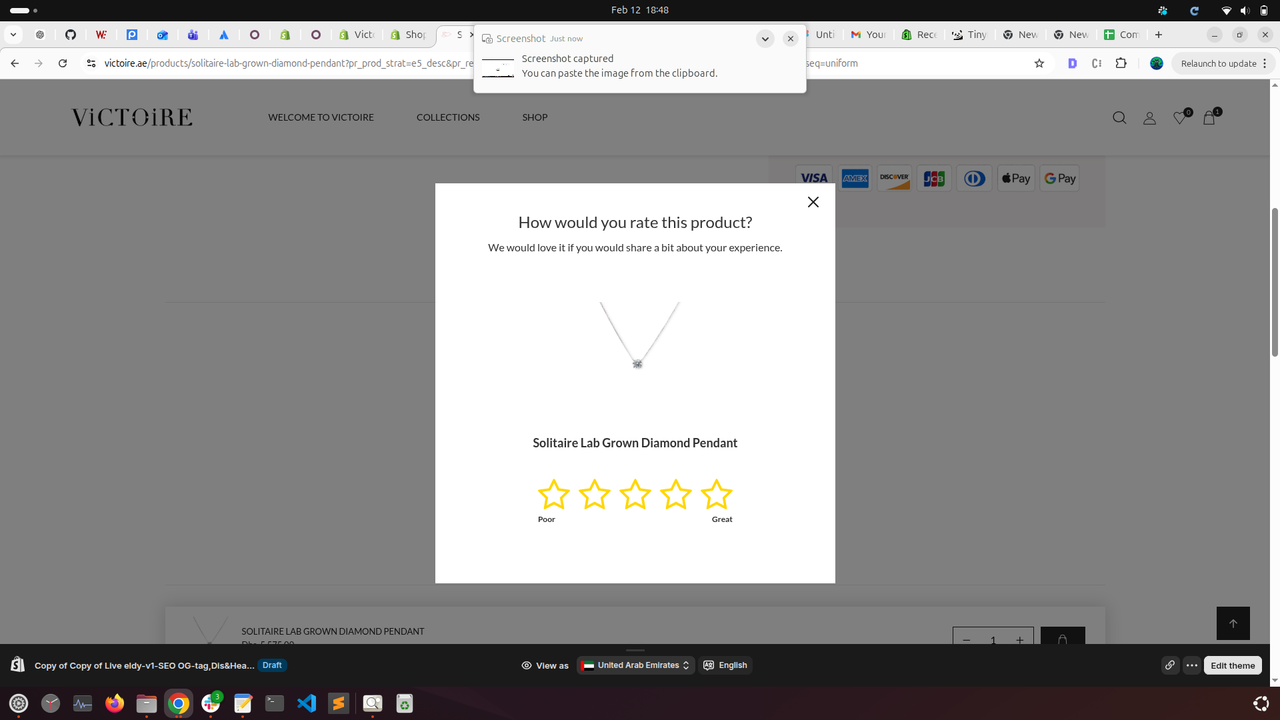
Task: Open Firefox from the dock
Action: [114, 703]
